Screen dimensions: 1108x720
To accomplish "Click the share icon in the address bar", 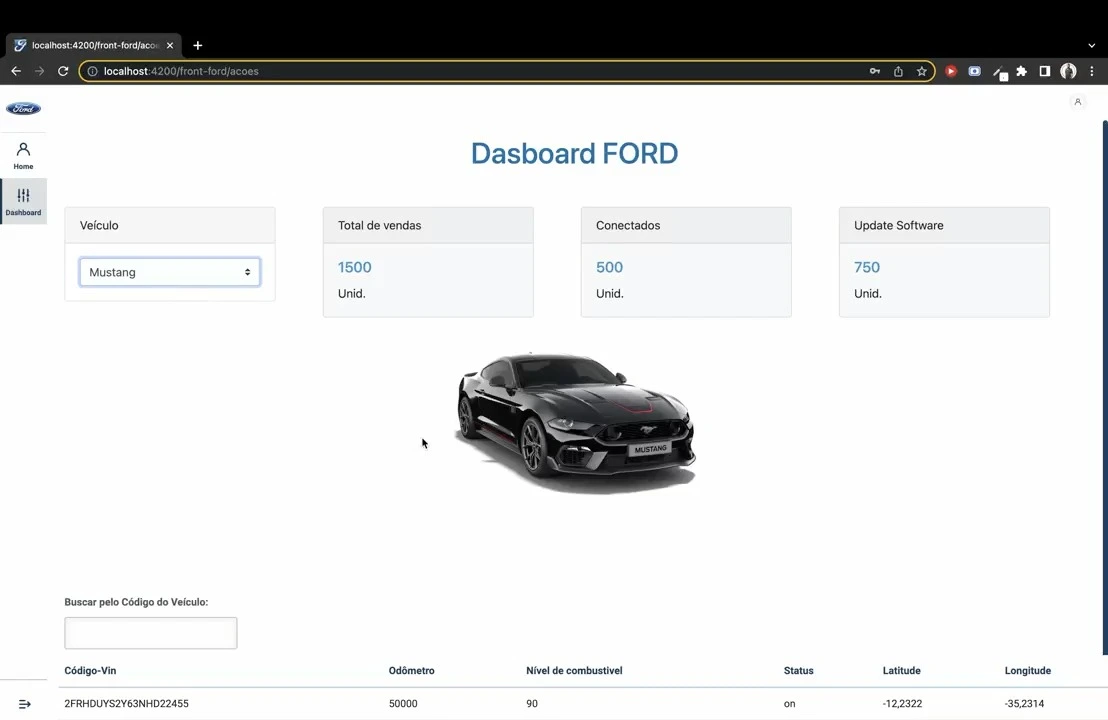I will 897,71.
